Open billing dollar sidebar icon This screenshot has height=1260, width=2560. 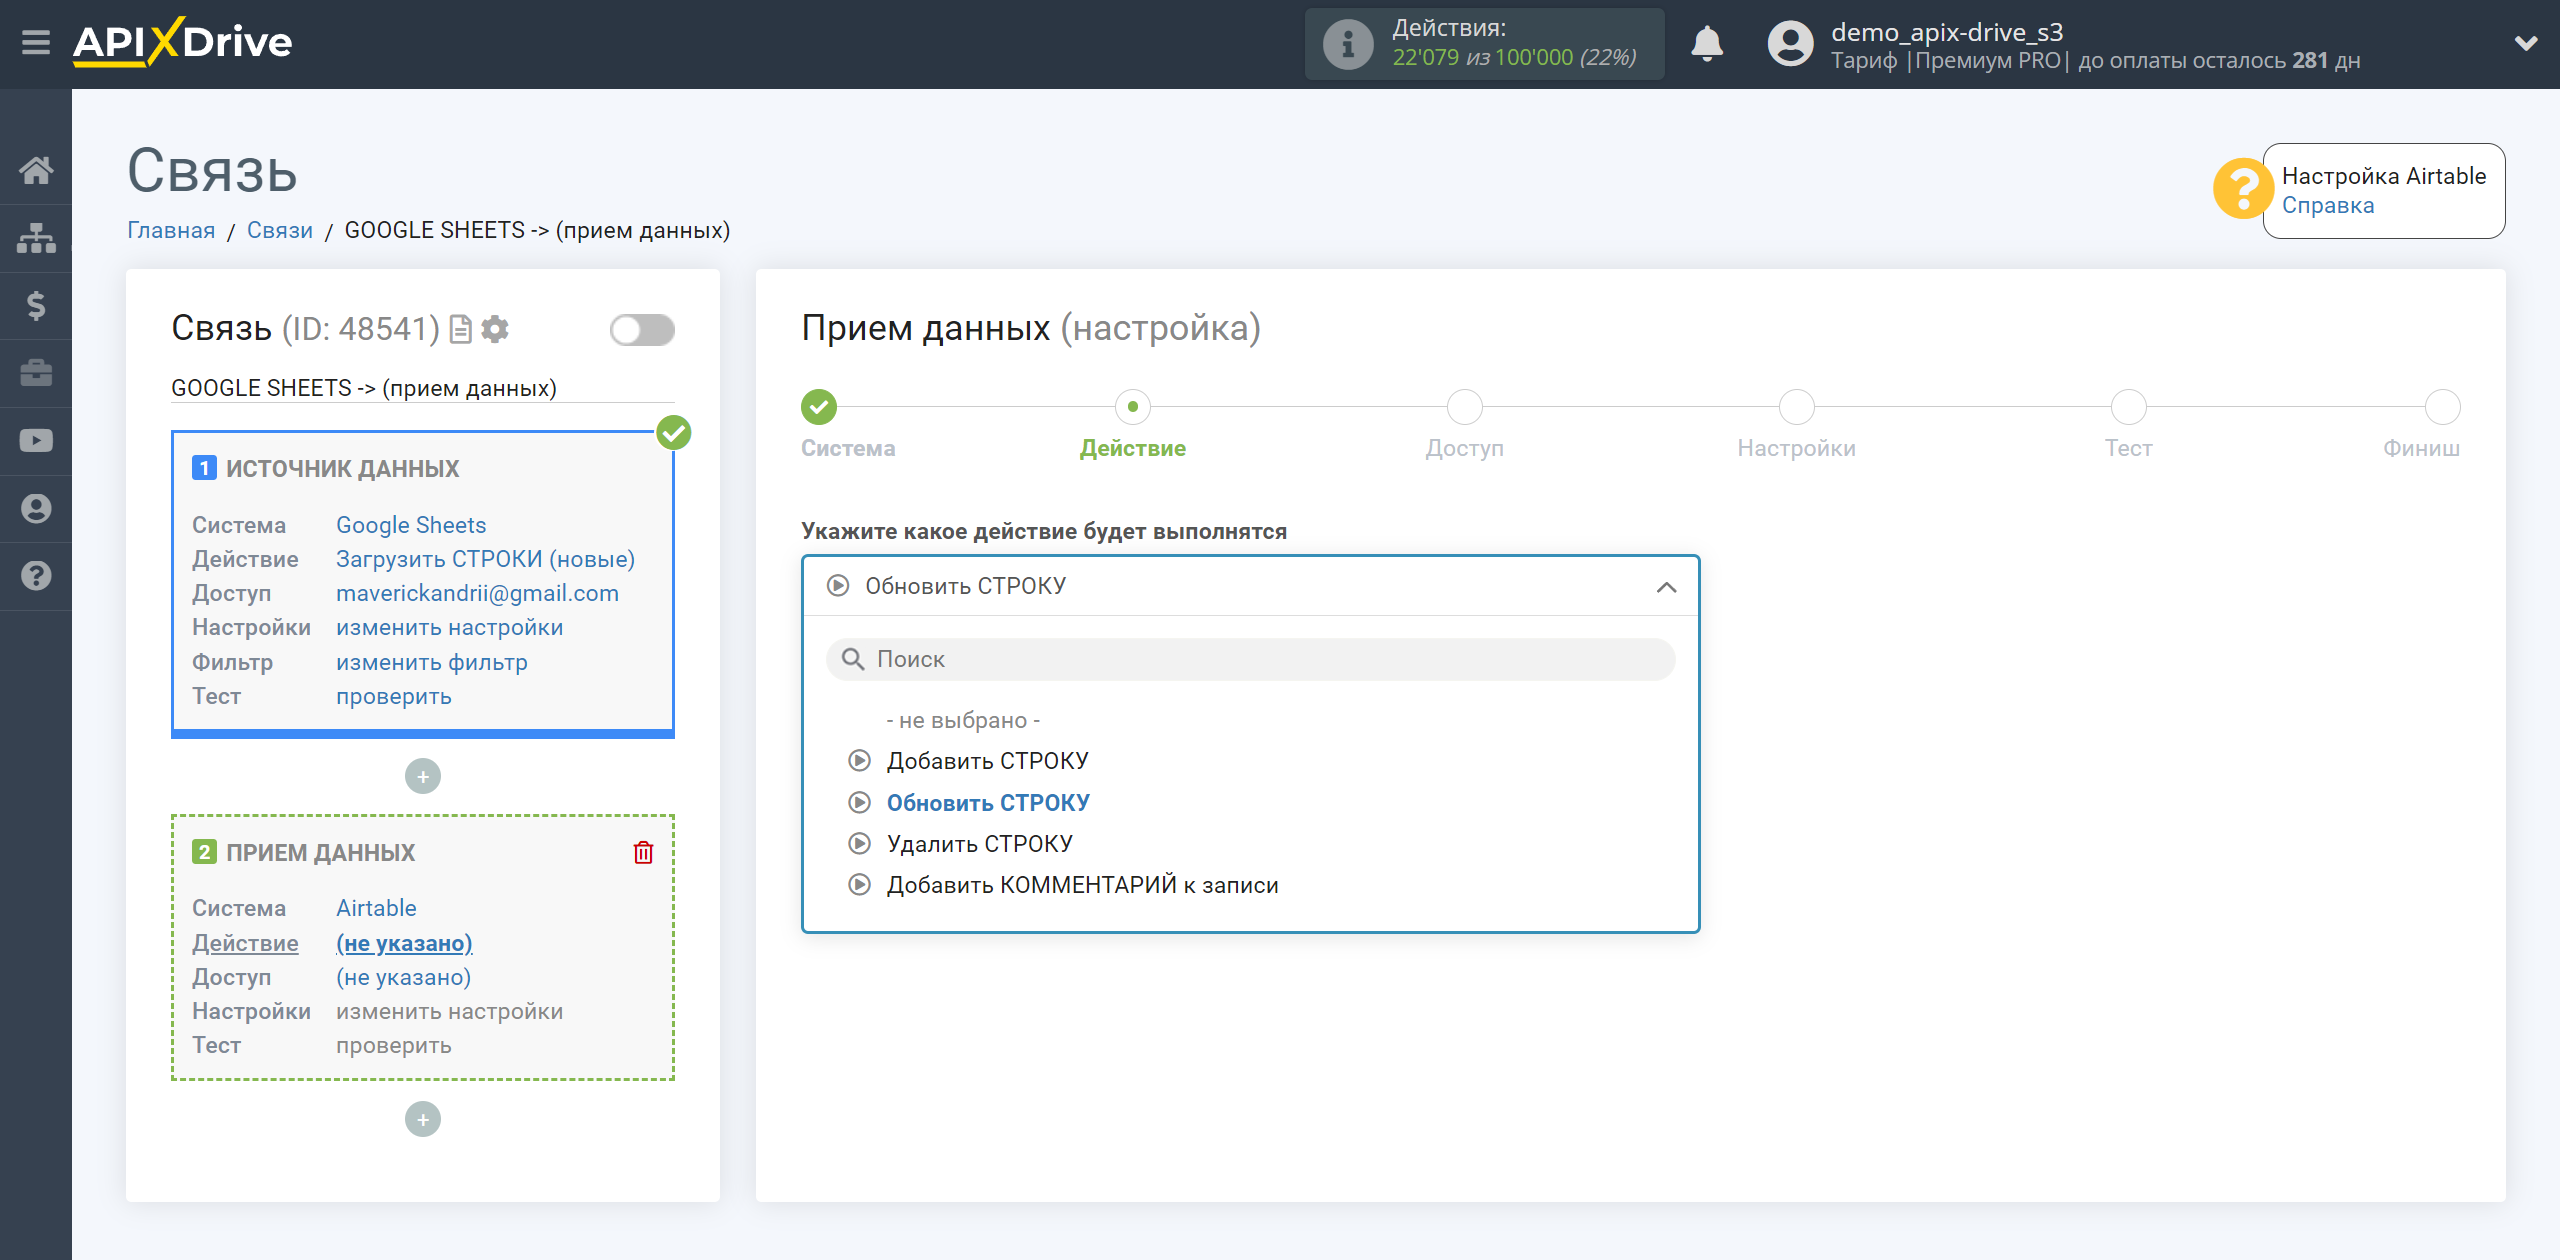(x=36, y=305)
